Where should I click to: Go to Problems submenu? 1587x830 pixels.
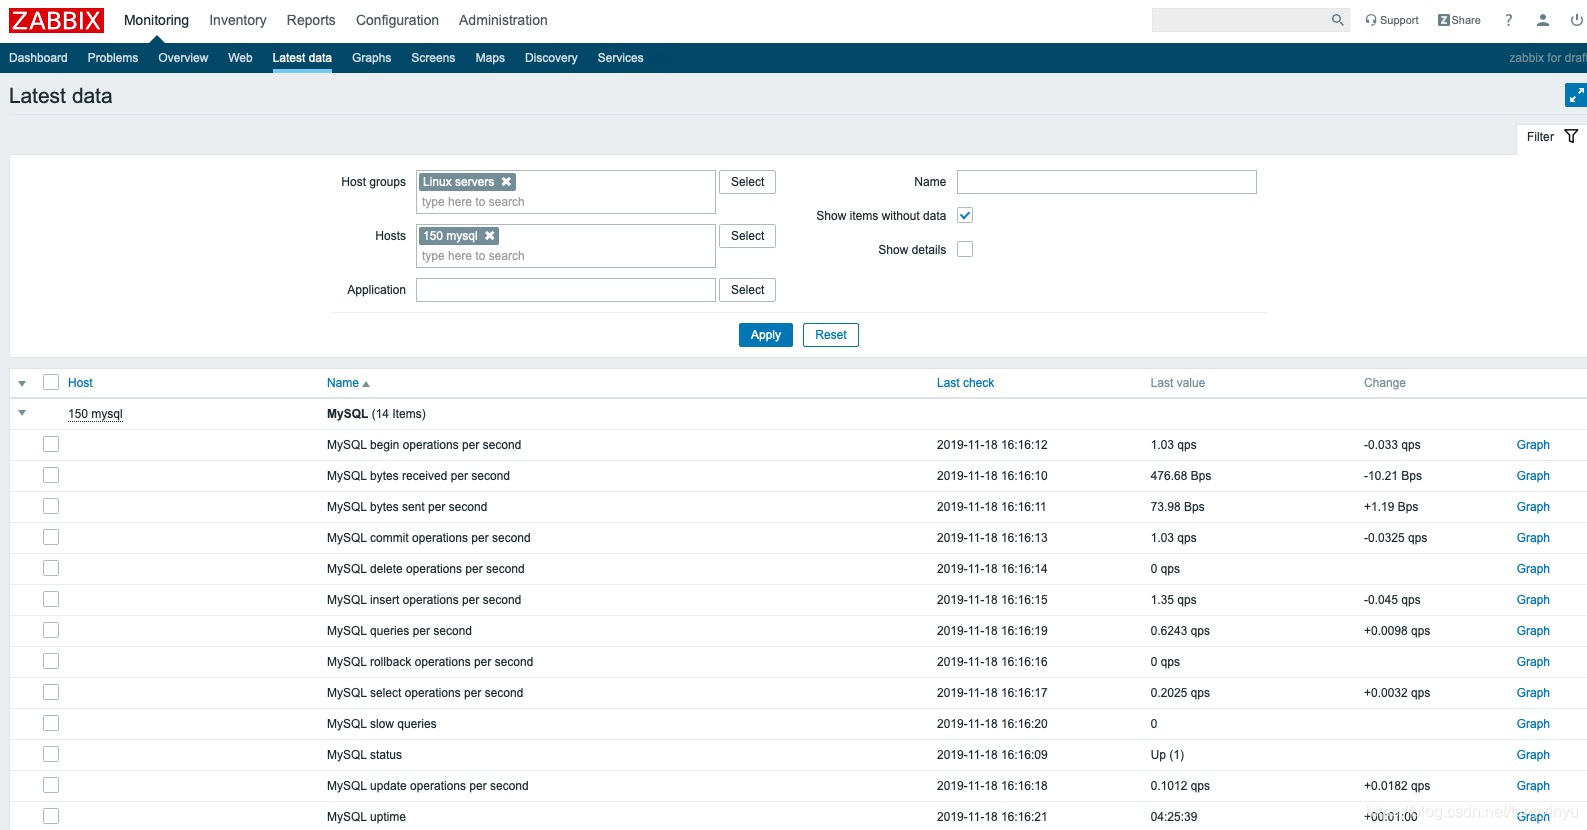tap(113, 58)
